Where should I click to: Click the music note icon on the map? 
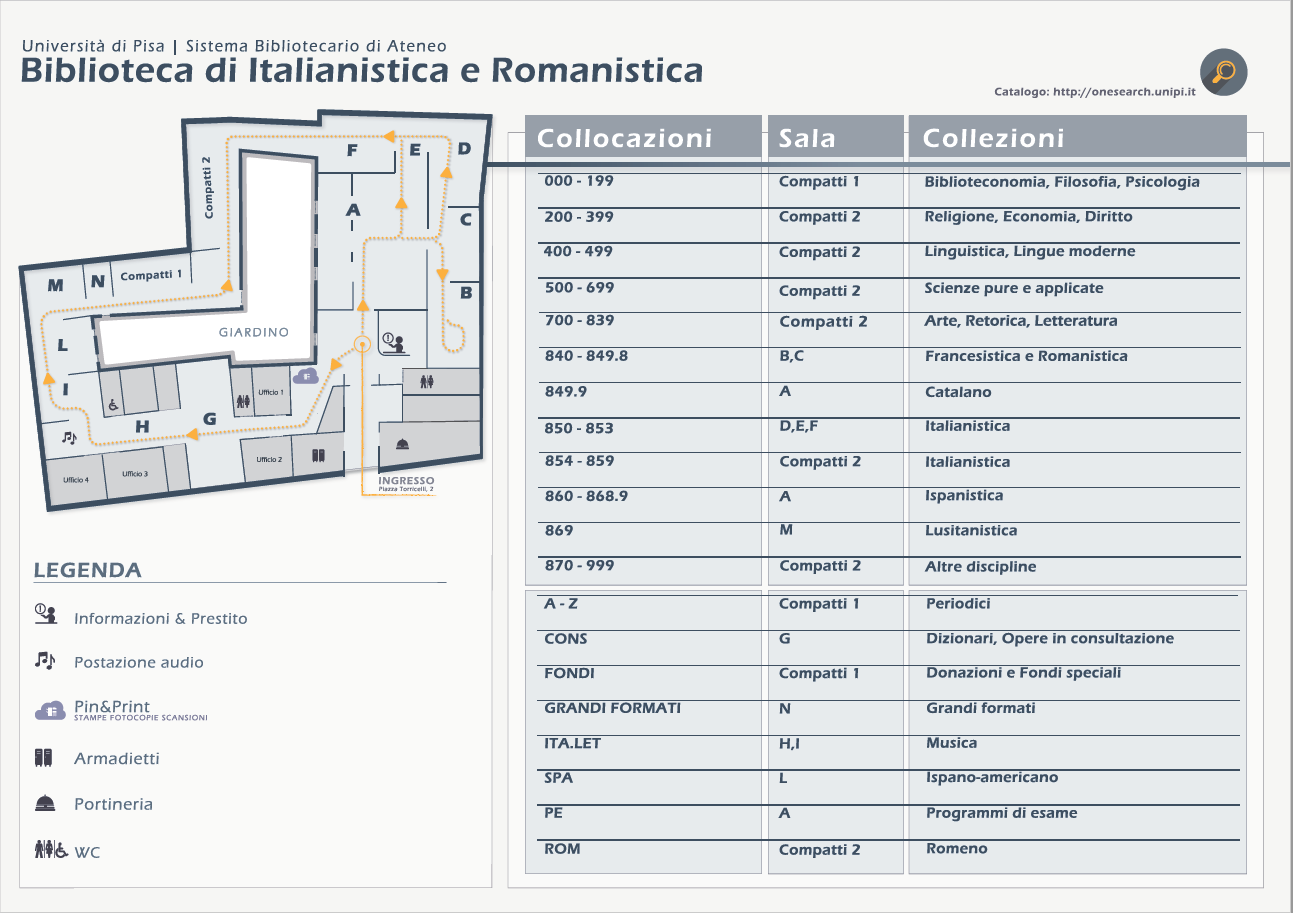click(x=68, y=437)
